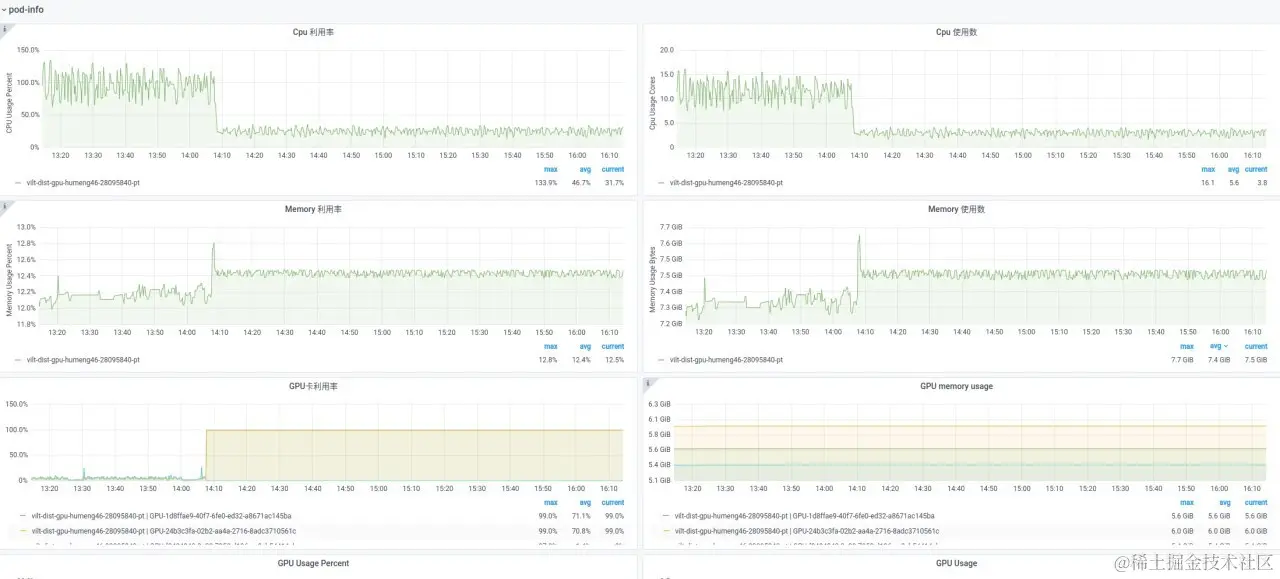Viewport: 1280px width, 579px height.
Task: Sort Memory 利用率 legend by current column
Action: (612, 347)
